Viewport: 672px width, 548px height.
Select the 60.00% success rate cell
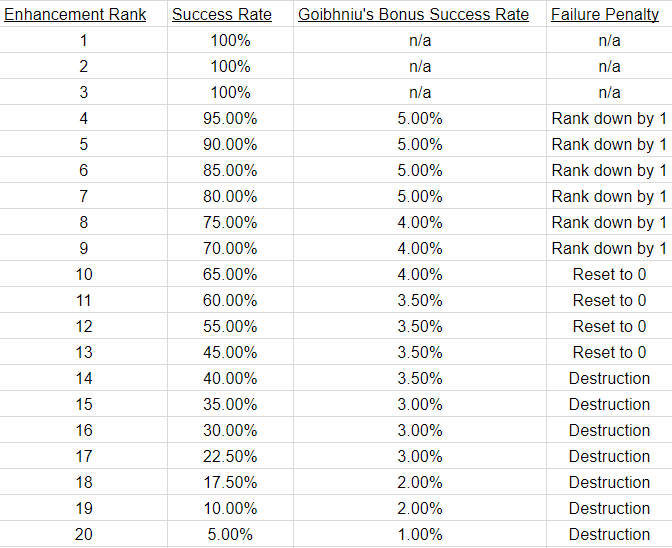point(230,300)
